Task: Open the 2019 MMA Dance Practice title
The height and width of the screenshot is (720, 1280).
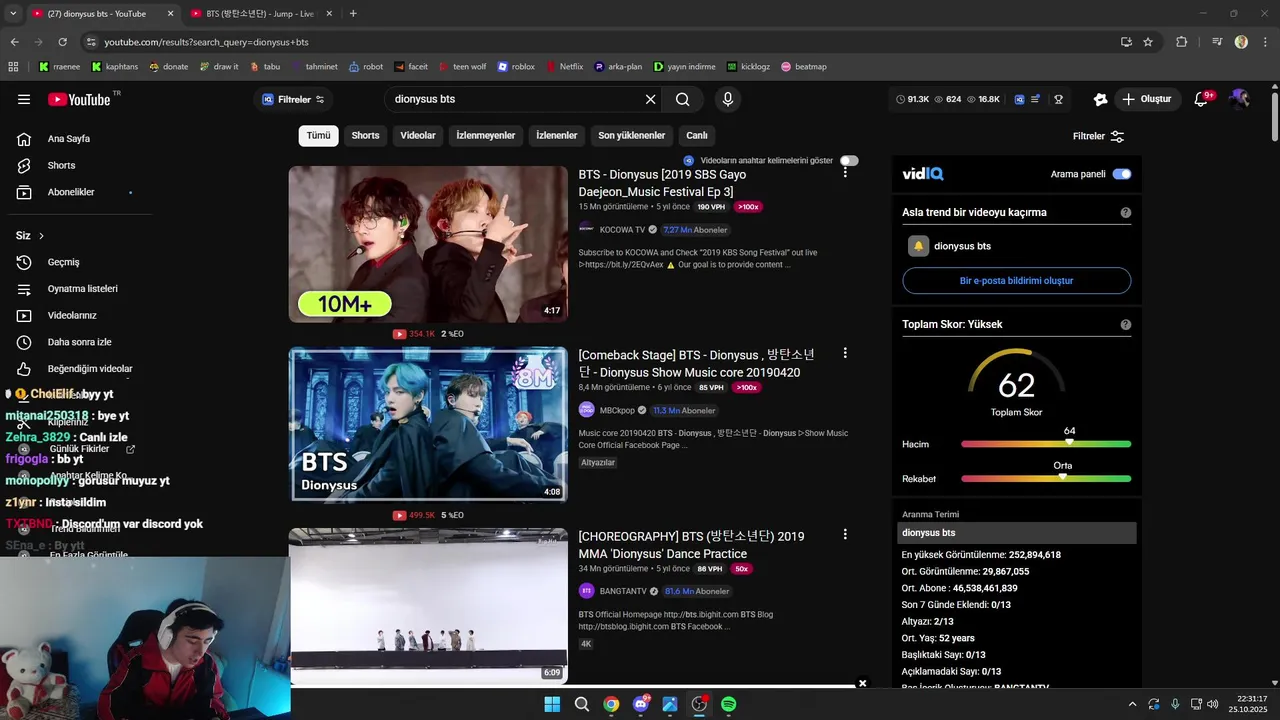Action: pyautogui.click(x=691, y=545)
